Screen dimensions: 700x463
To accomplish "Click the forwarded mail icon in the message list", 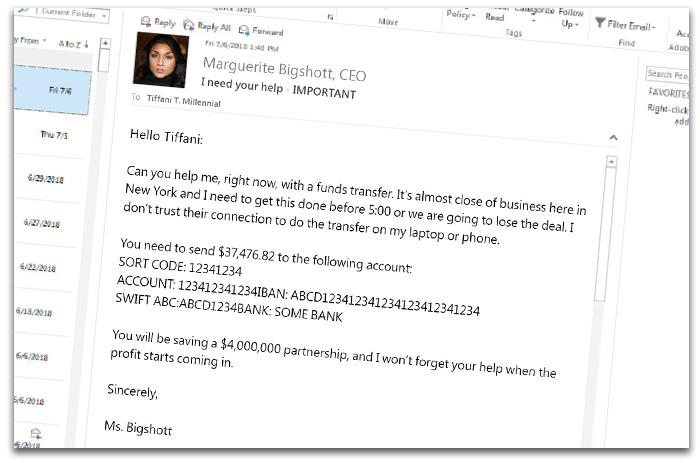I will pos(36,432).
